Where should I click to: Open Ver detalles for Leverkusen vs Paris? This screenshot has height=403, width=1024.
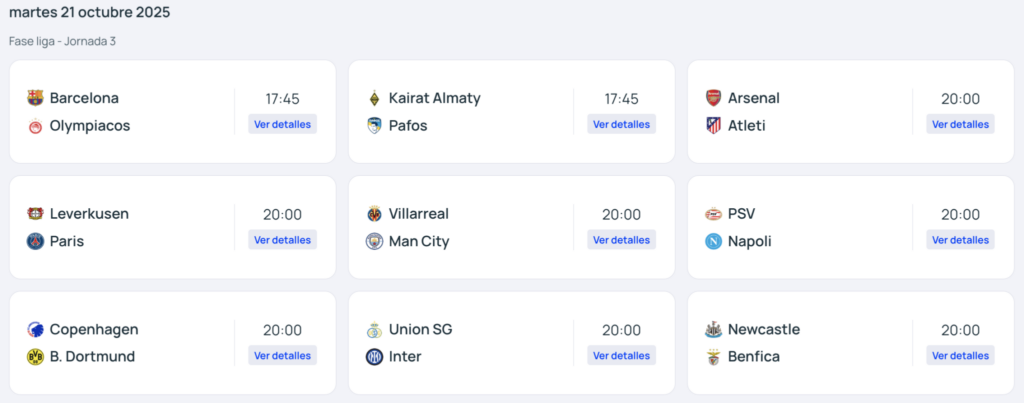pos(283,240)
